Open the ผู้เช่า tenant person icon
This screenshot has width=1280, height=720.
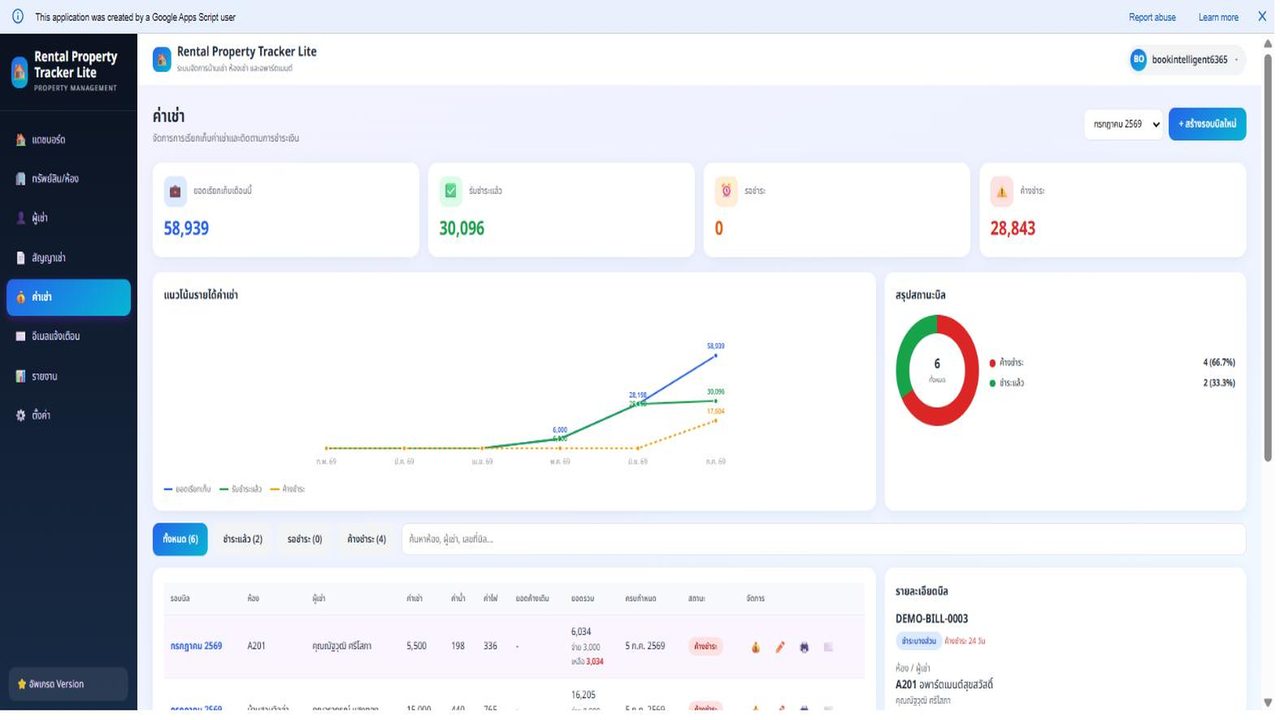coord(21,218)
